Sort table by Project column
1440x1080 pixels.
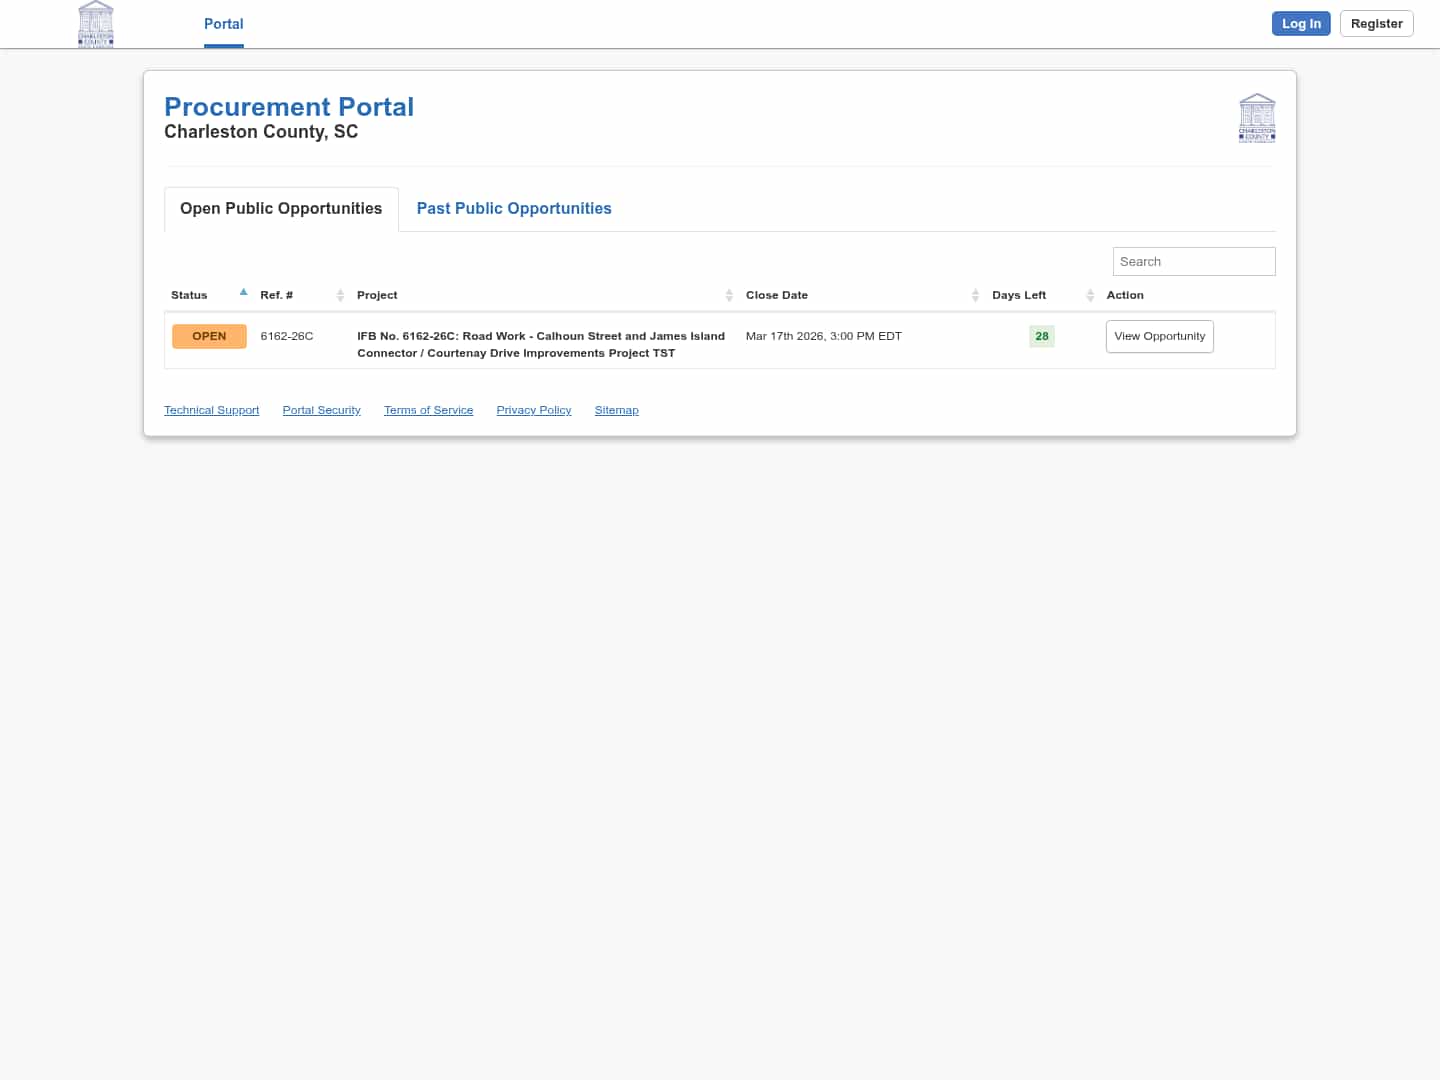point(377,295)
